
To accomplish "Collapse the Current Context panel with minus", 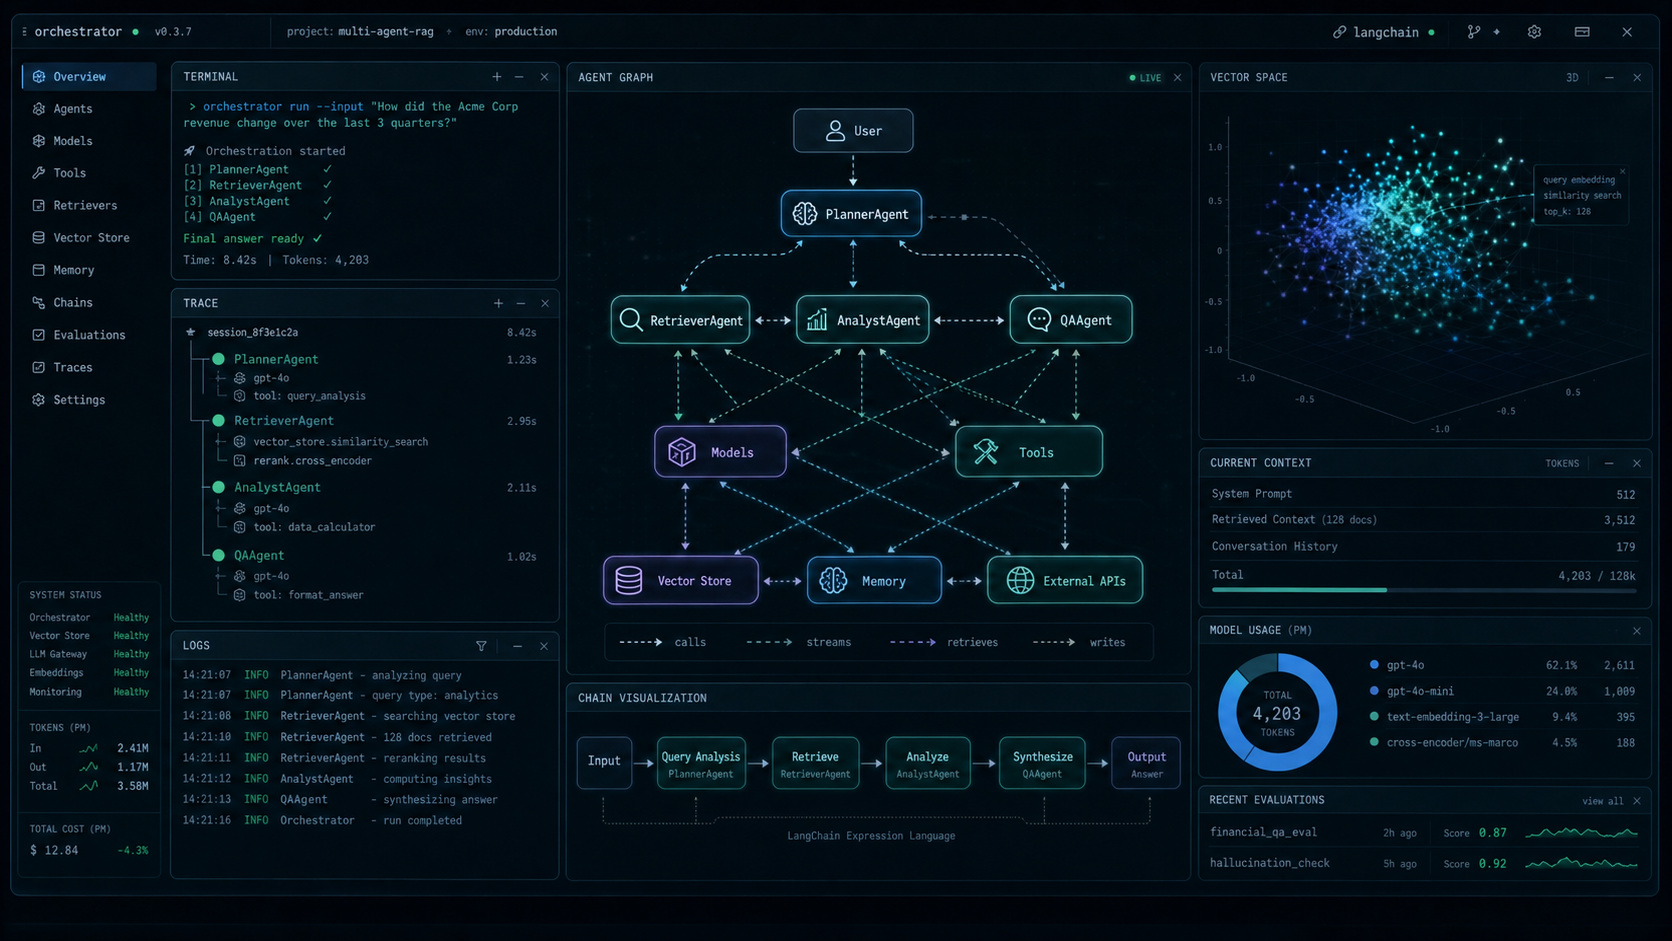I will [x=1609, y=463].
